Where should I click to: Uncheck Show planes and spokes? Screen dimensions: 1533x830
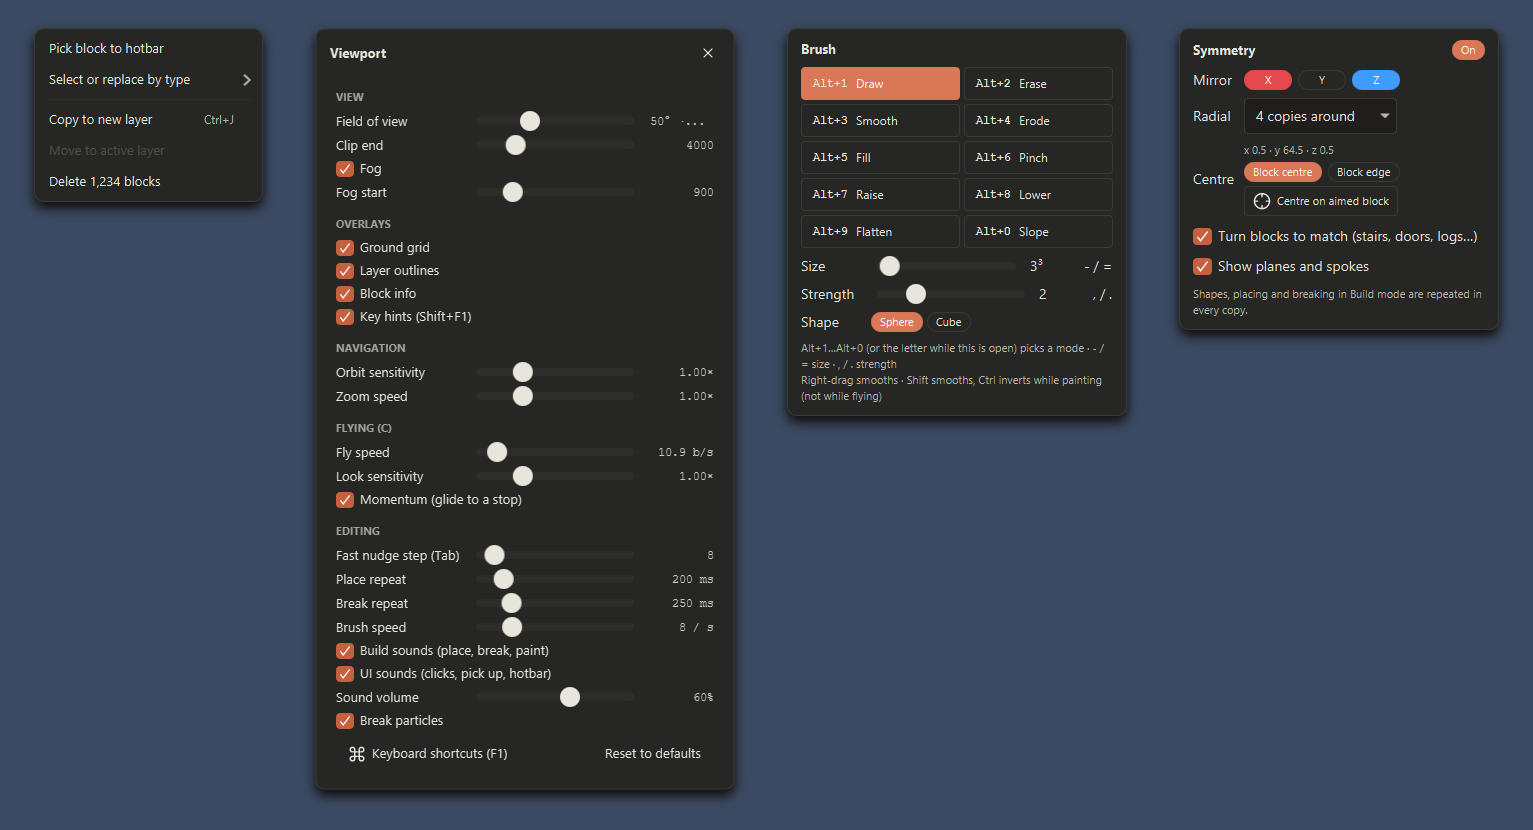pos(1203,267)
